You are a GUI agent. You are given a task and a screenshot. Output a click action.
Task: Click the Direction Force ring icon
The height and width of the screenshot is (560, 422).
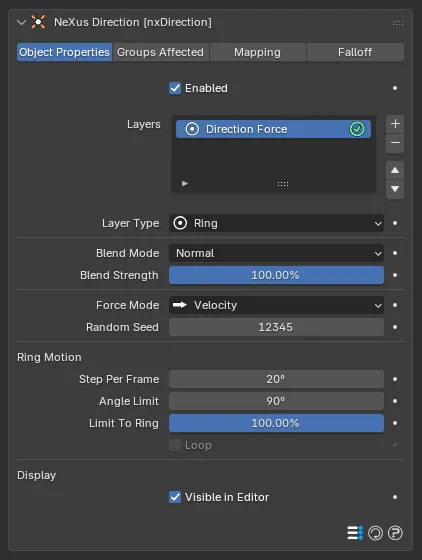click(192, 129)
